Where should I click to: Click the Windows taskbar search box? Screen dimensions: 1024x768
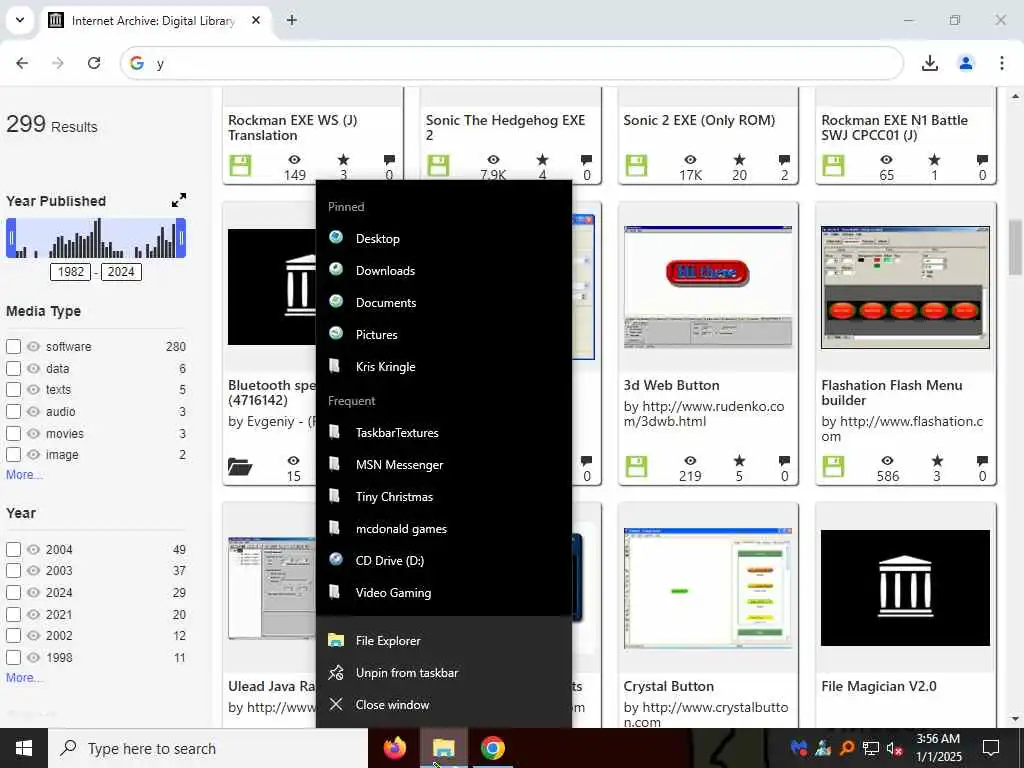point(208,748)
